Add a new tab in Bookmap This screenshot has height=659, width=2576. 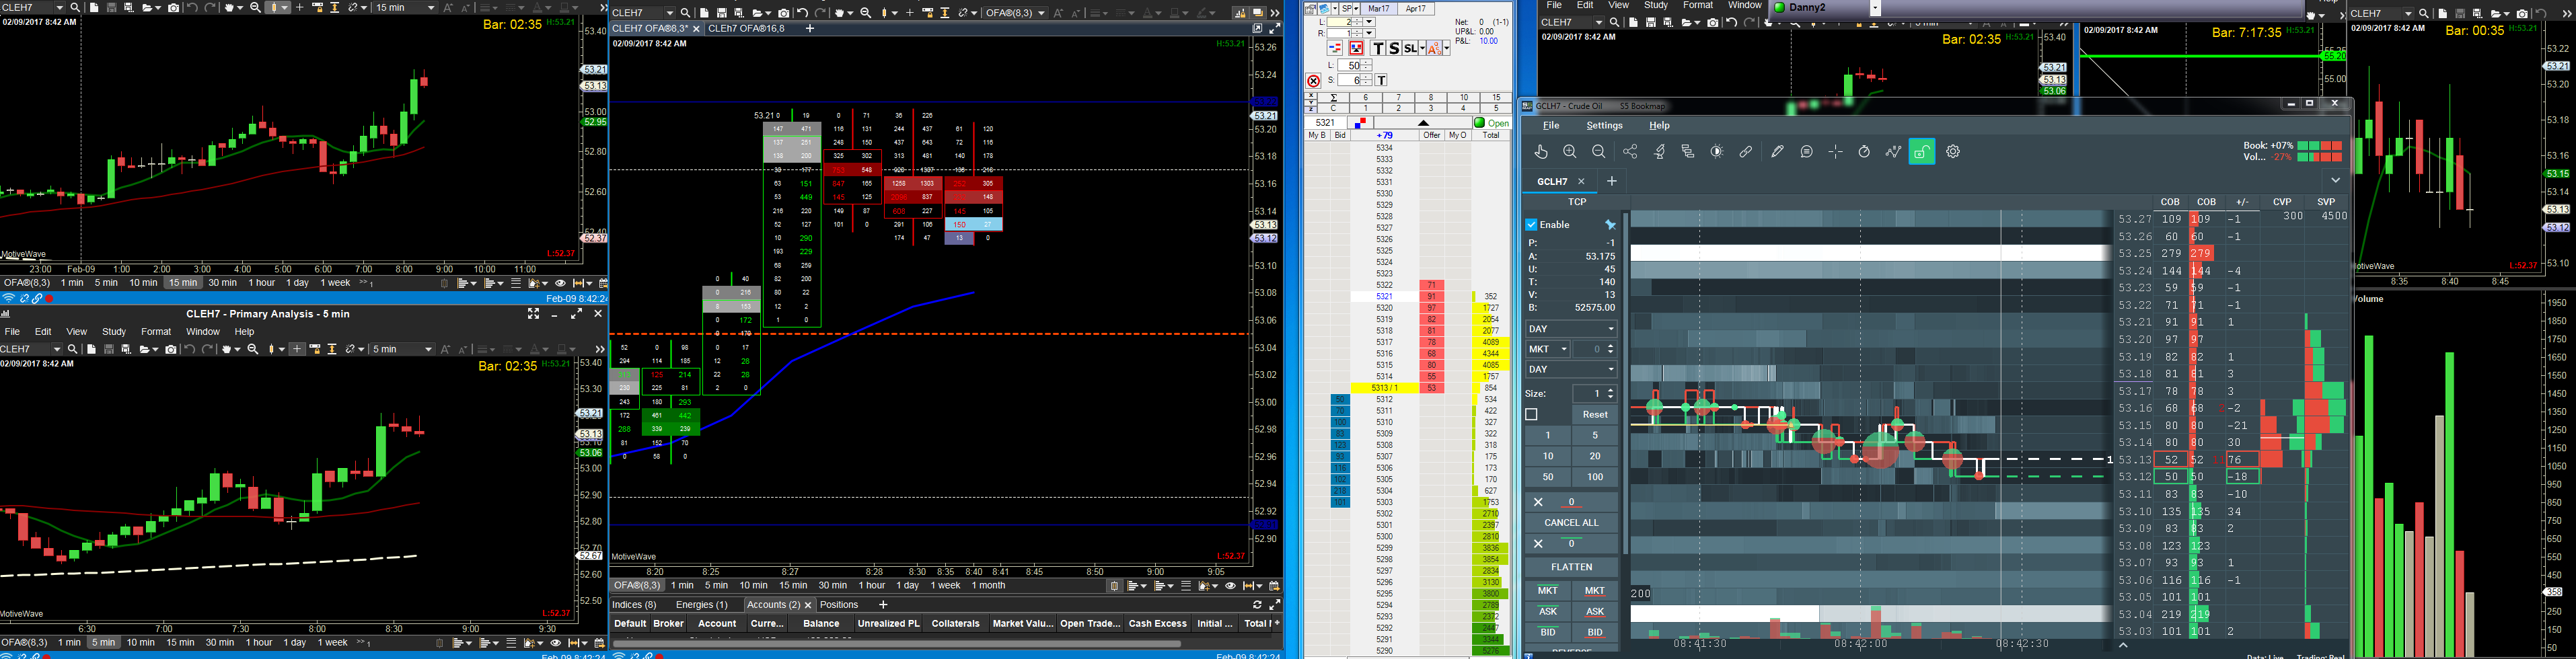1612,181
